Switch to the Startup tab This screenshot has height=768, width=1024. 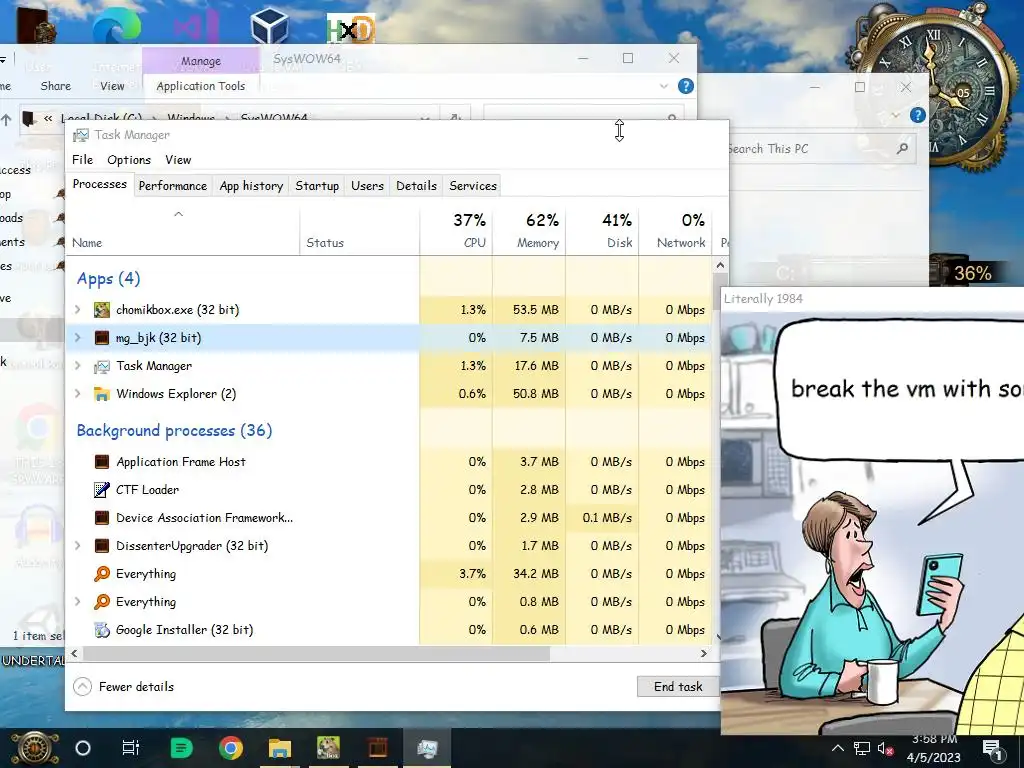[x=317, y=186]
